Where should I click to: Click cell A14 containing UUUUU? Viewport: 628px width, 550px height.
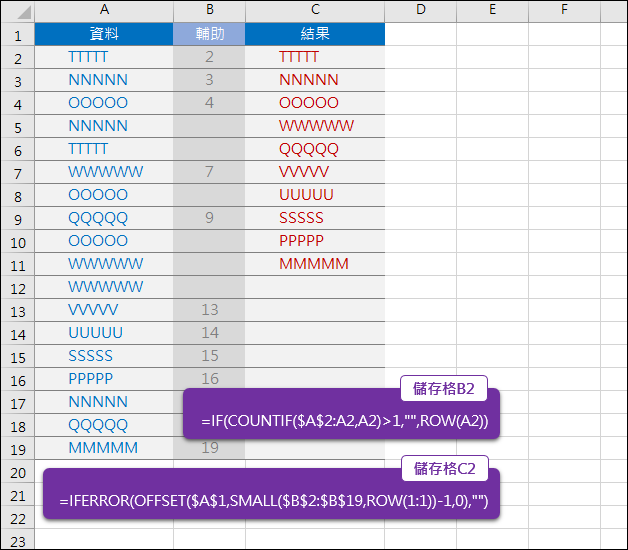[x=104, y=333]
